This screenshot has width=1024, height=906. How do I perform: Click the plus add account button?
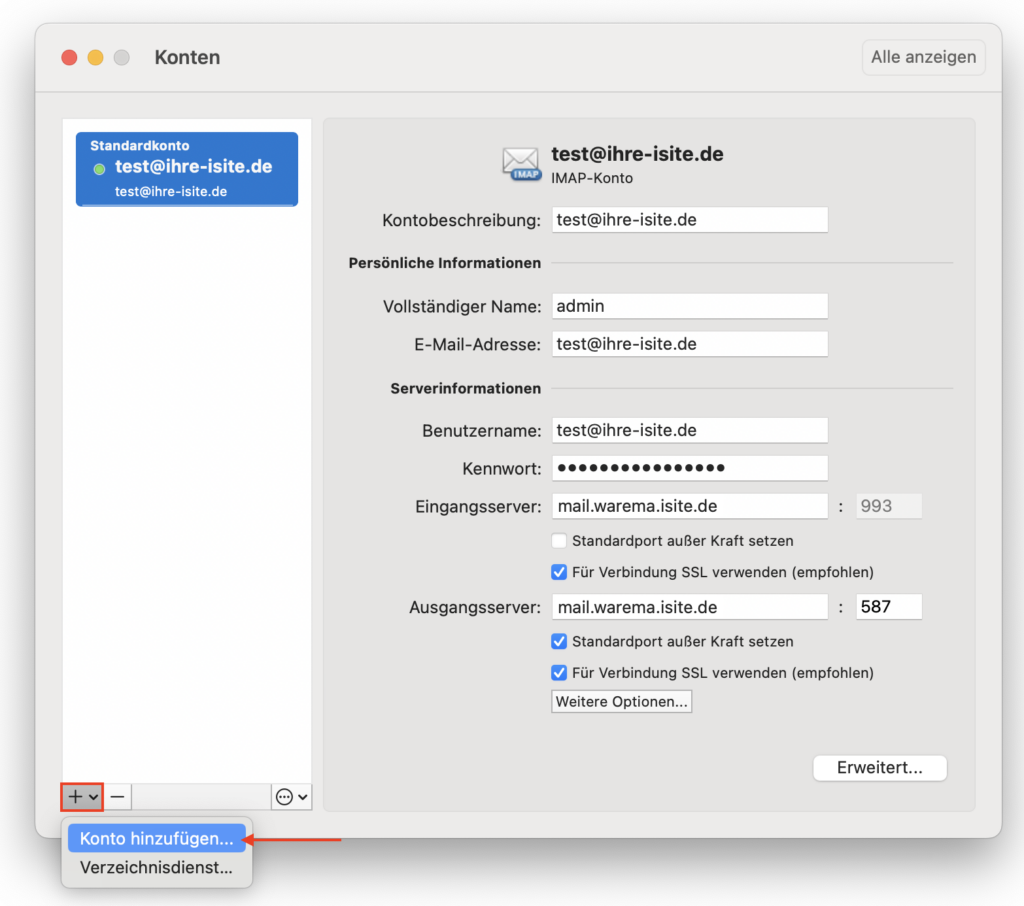tap(81, 797)
